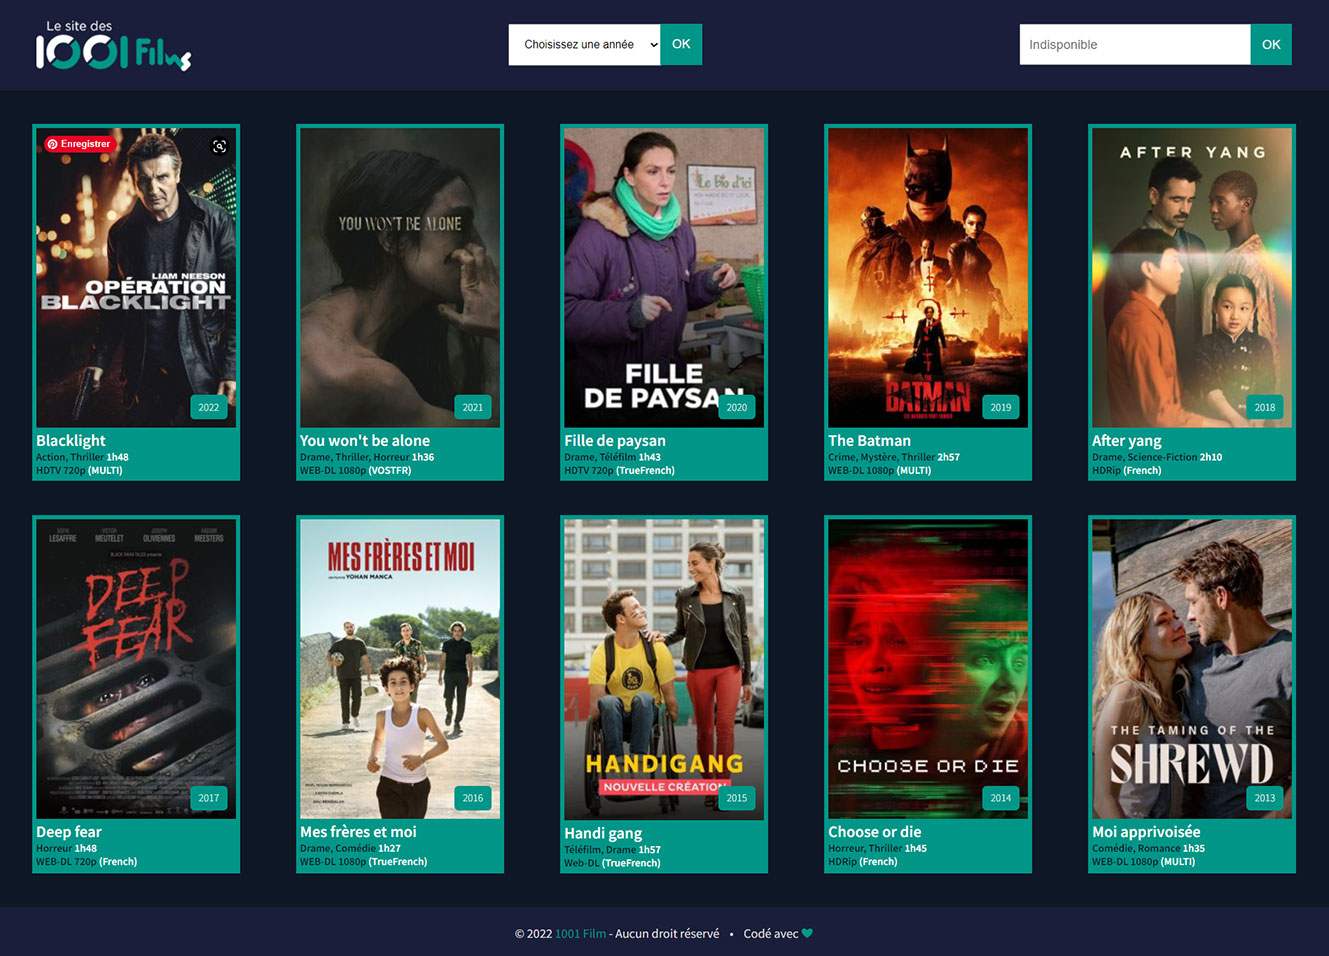The height and width of the screenshot is (956, 1329).
Task: Click the 'Moi apprivoisée' title link
Action: coord(1147,832)
